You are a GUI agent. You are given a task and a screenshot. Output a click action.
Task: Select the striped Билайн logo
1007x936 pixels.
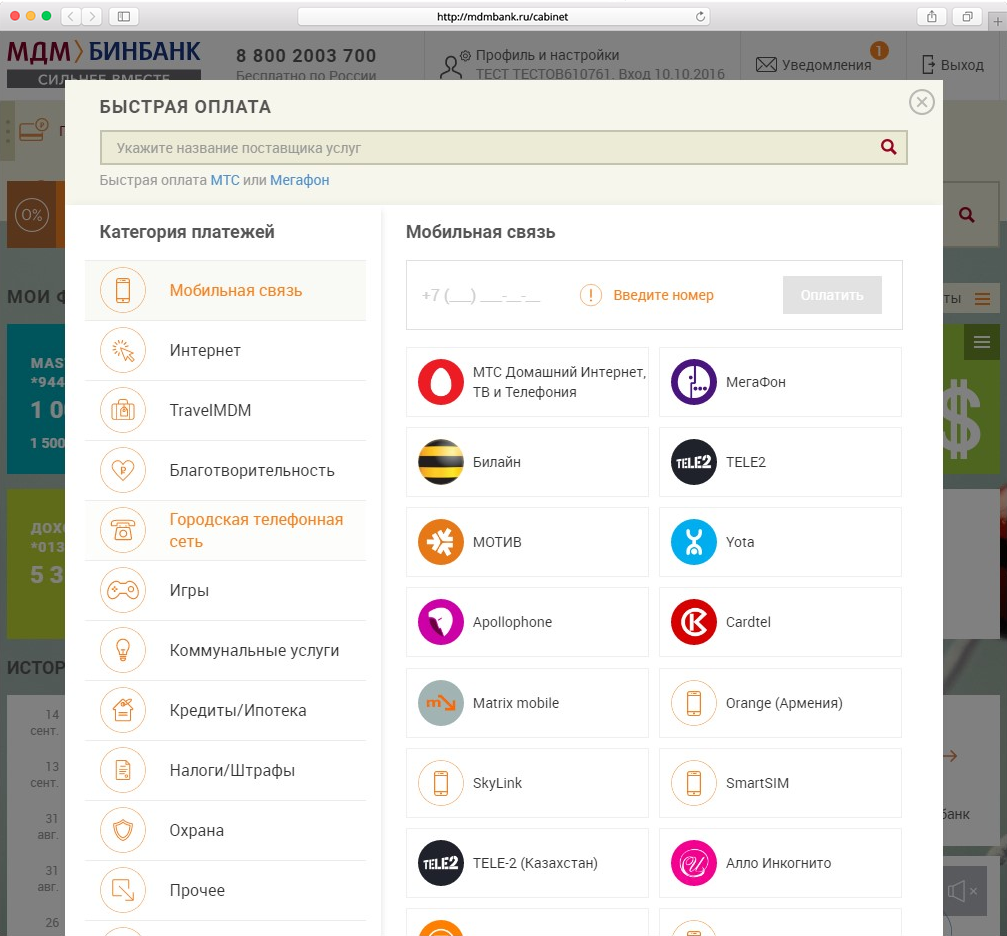pyautogui.click(x=441, y=462)
